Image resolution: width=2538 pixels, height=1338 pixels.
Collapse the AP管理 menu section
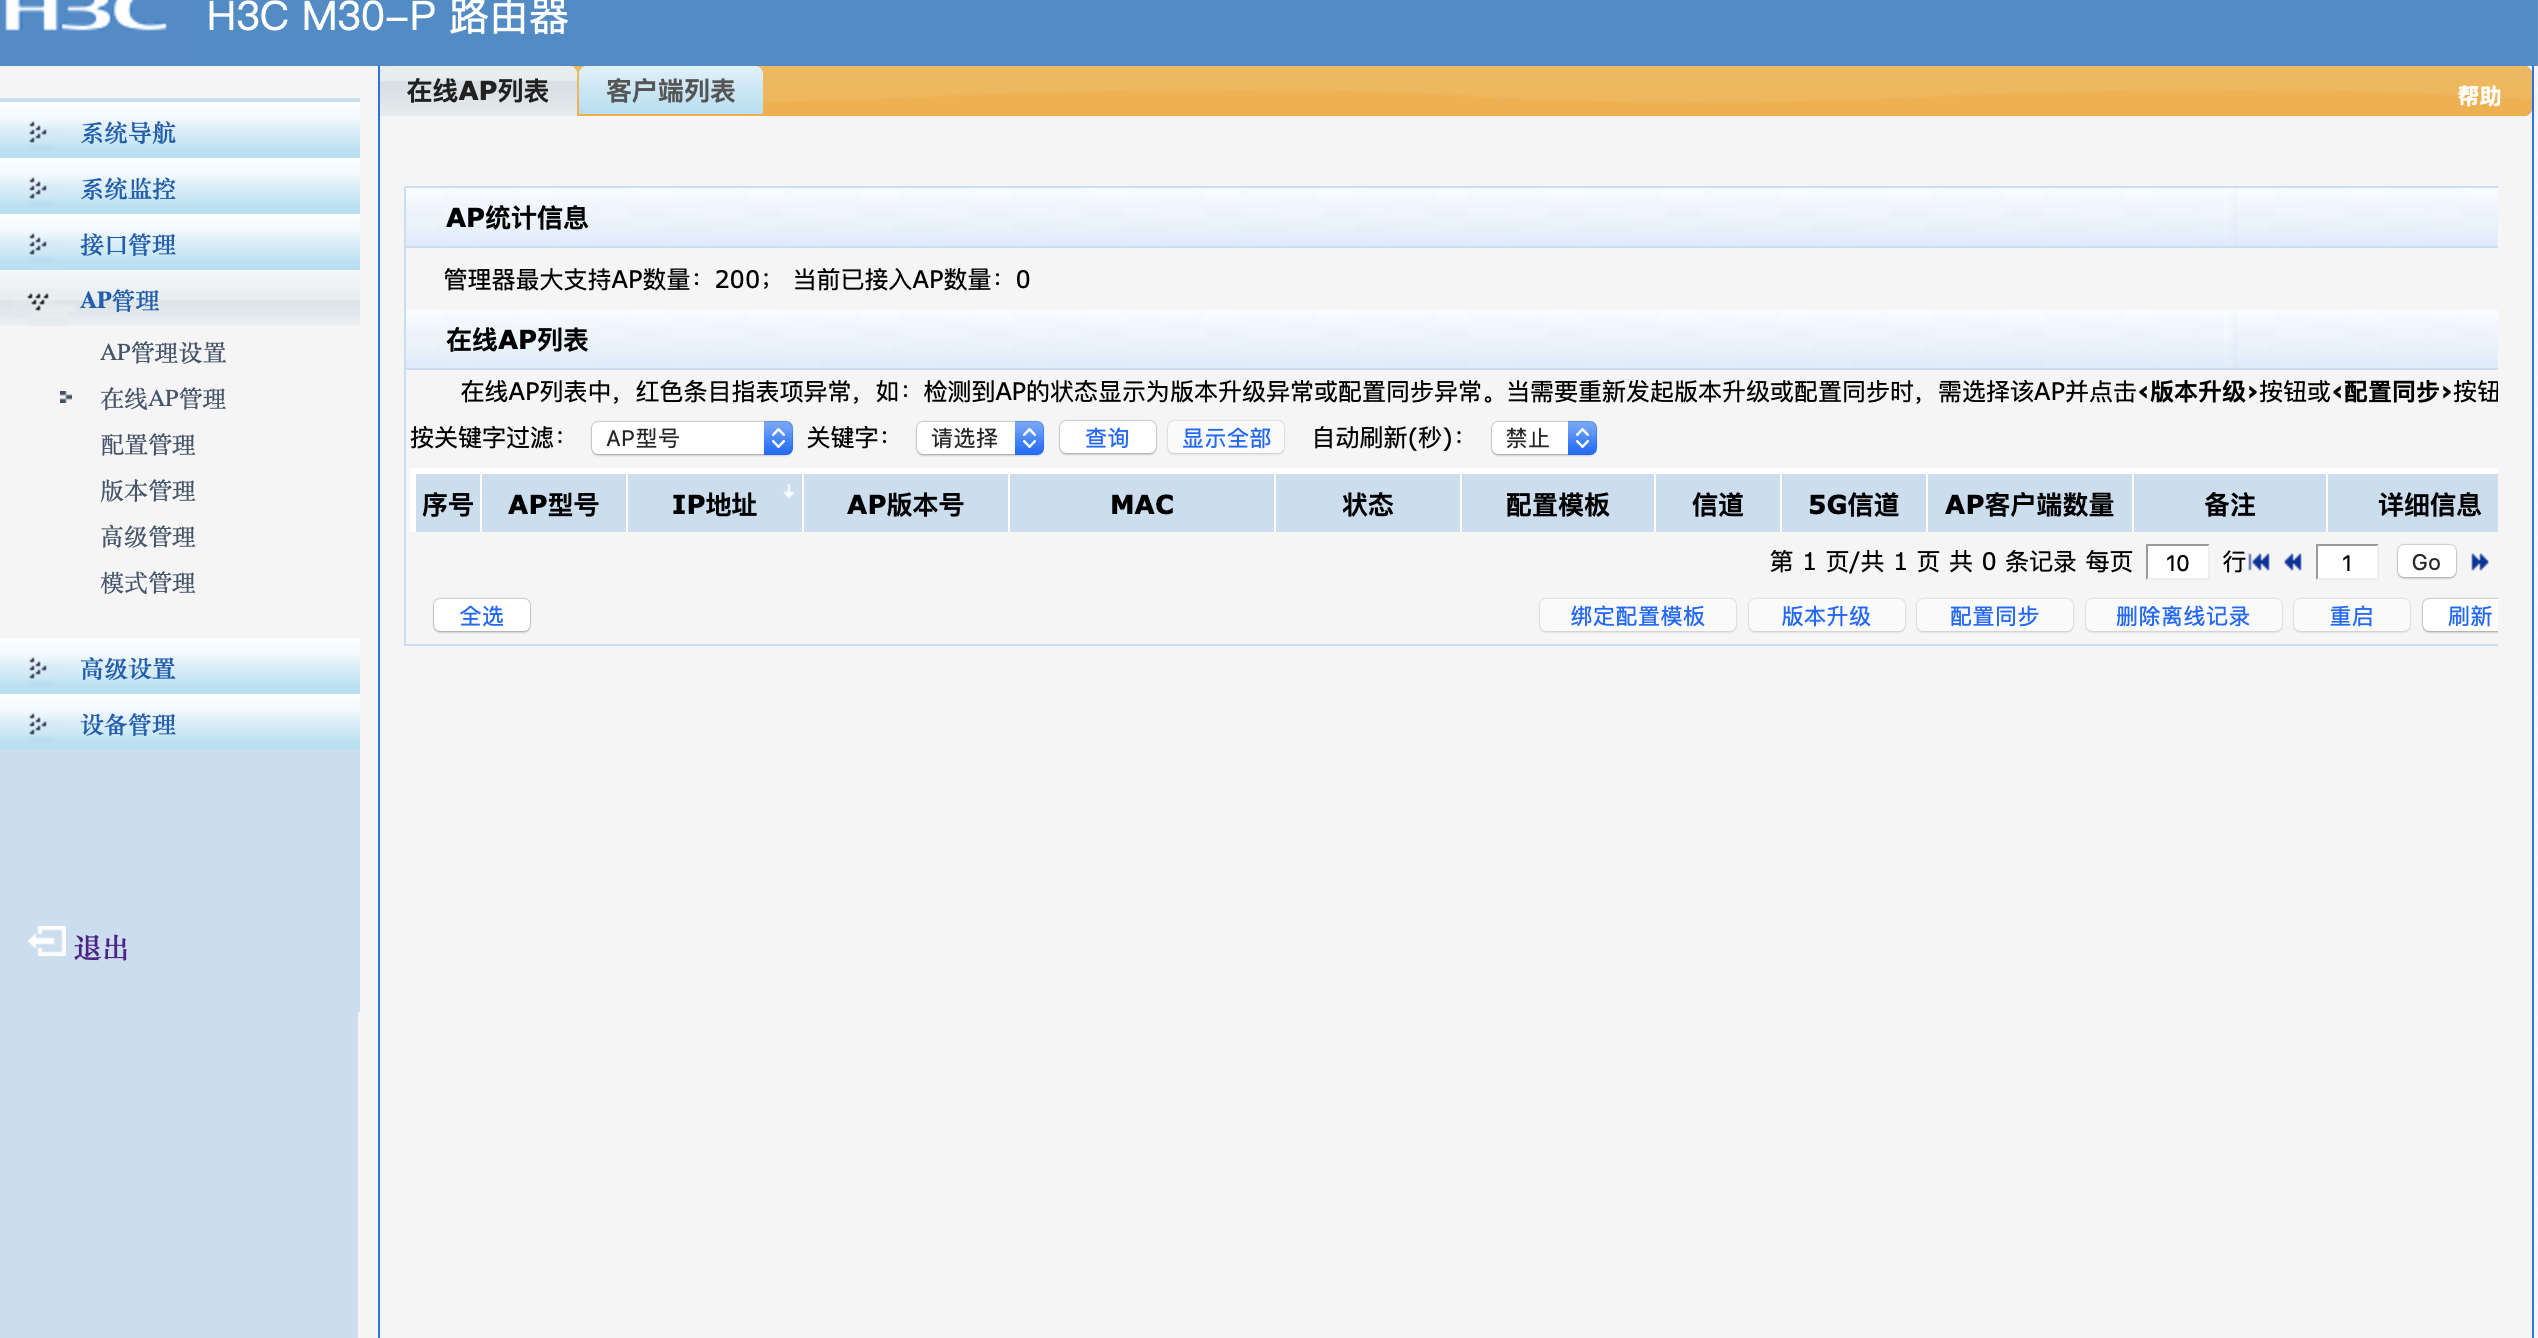coord(120,301)
